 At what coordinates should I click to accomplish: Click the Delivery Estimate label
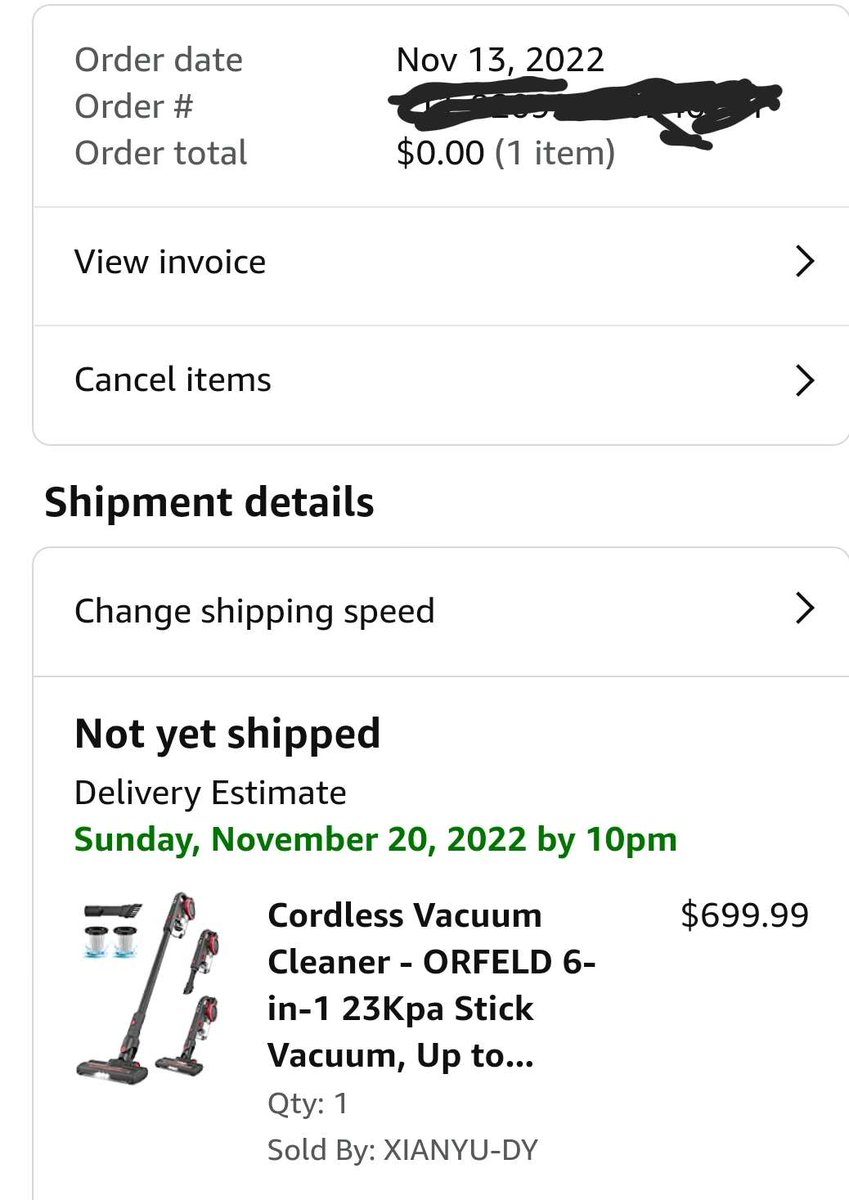click(210, 793)
